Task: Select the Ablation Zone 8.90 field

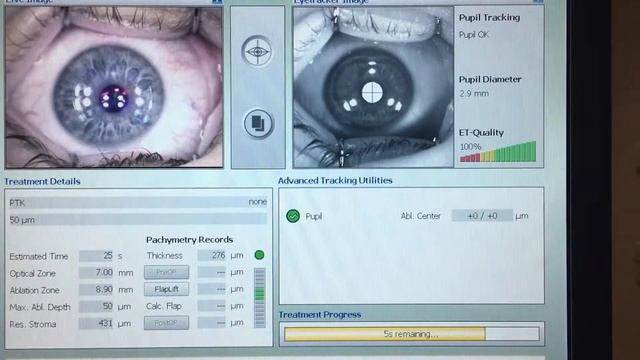Action: pyautogui.click(x=96, y=290)
